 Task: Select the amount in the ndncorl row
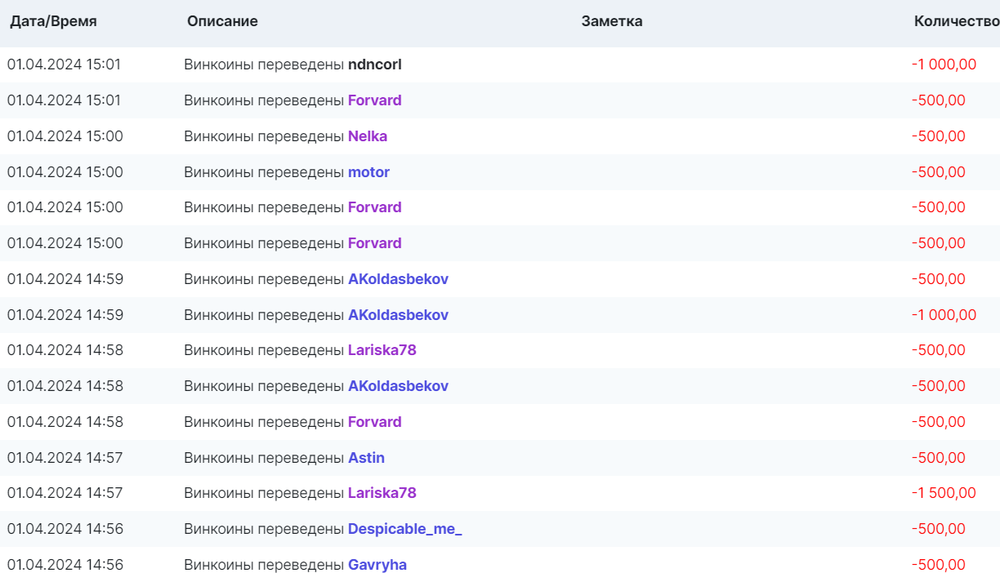click(943, 65)
